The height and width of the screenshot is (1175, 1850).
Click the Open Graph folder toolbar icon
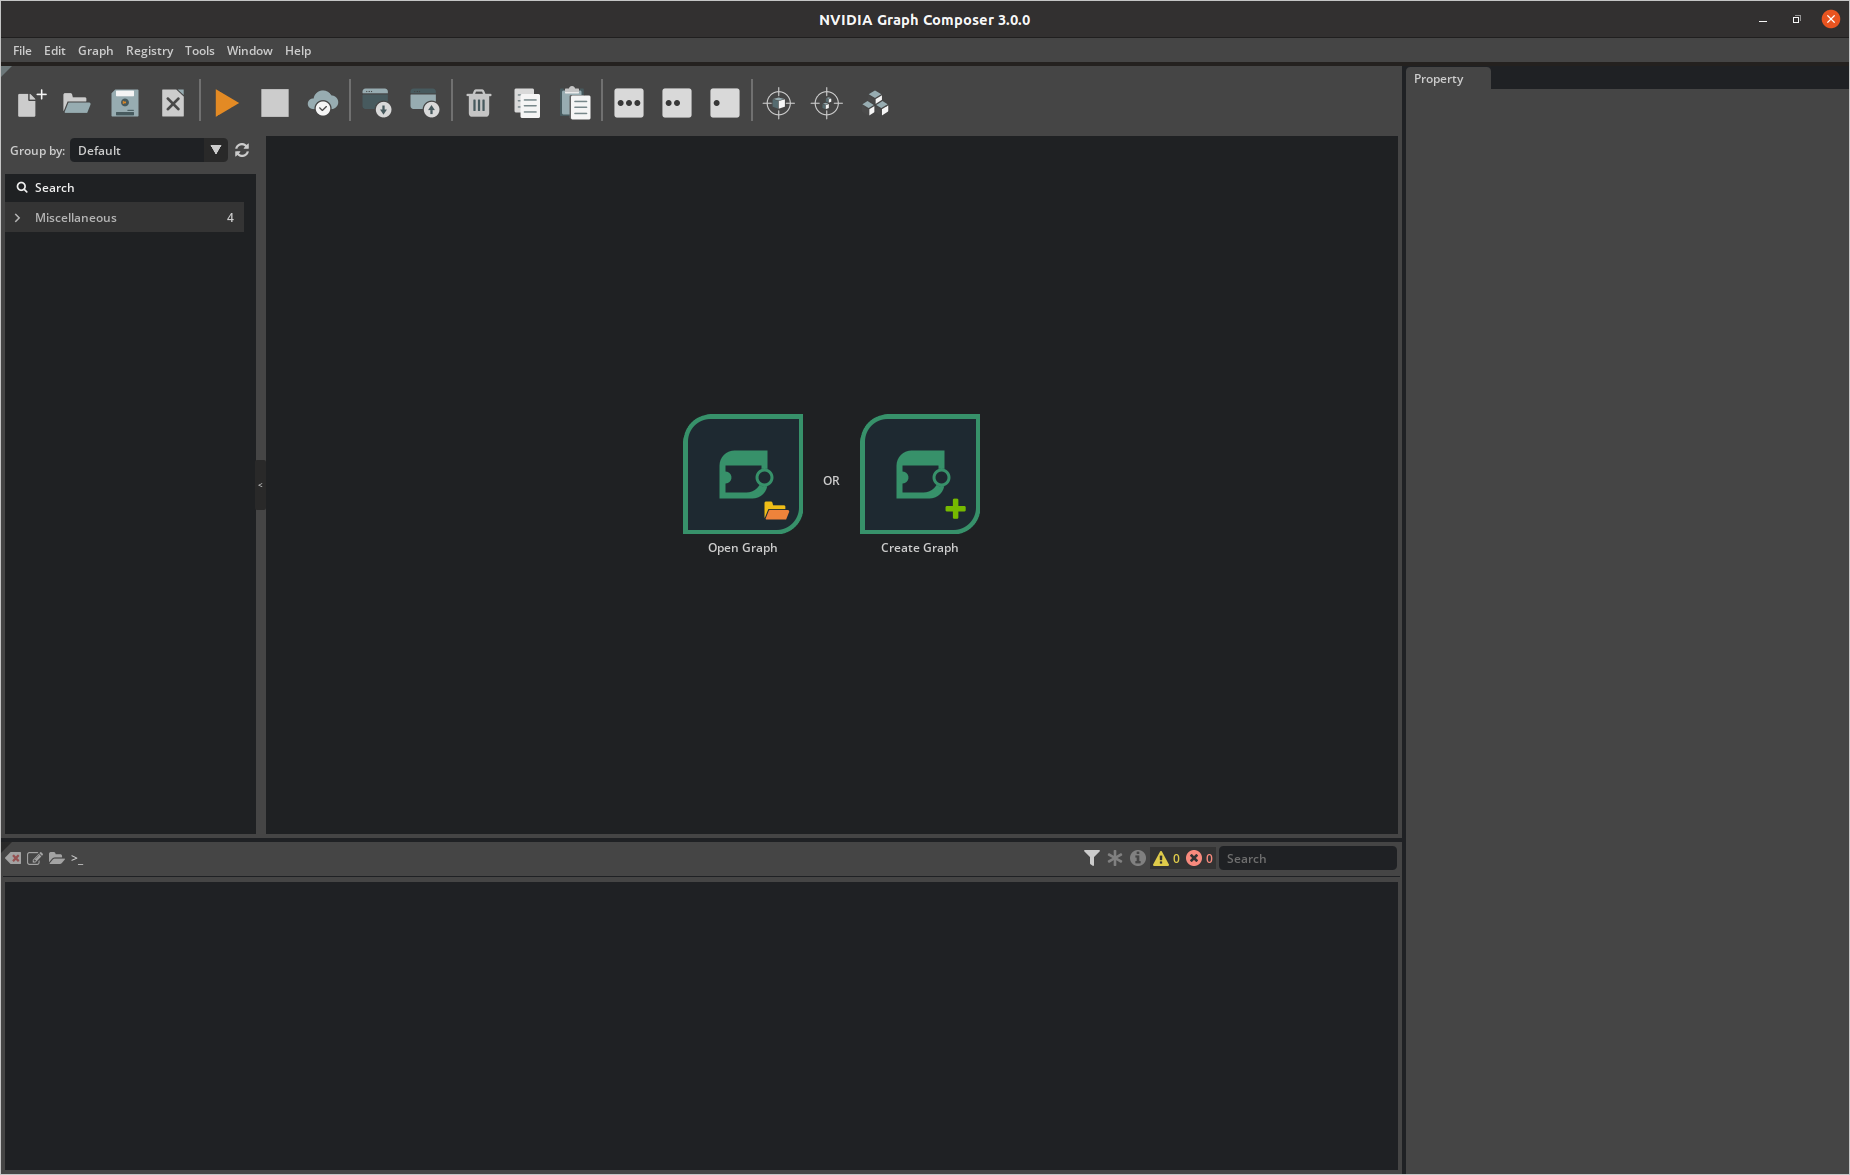pyautogui.click(x=77, y=103)
